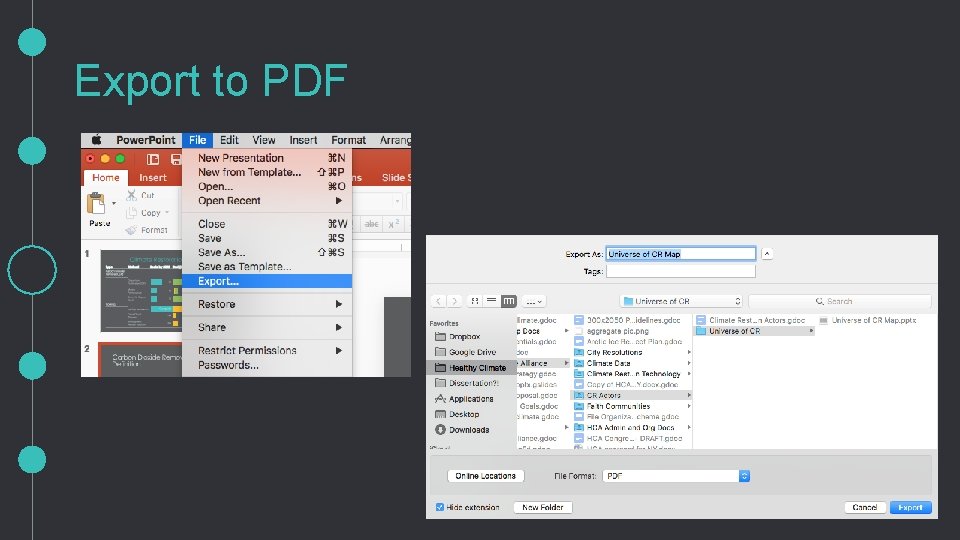The height and width of the screenshot is (540, 960).
Task: Click the Format painter brush icon
Action: (131, 230)
